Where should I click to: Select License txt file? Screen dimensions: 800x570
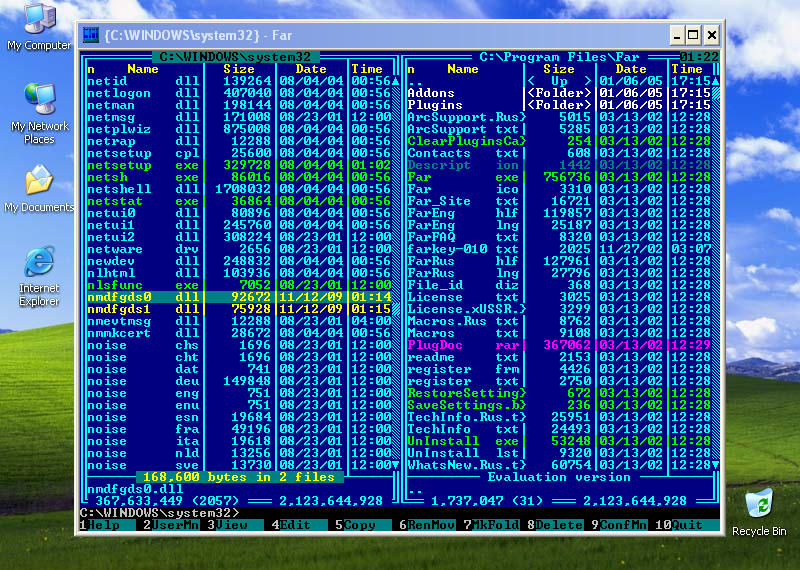[x=559, y=297]
